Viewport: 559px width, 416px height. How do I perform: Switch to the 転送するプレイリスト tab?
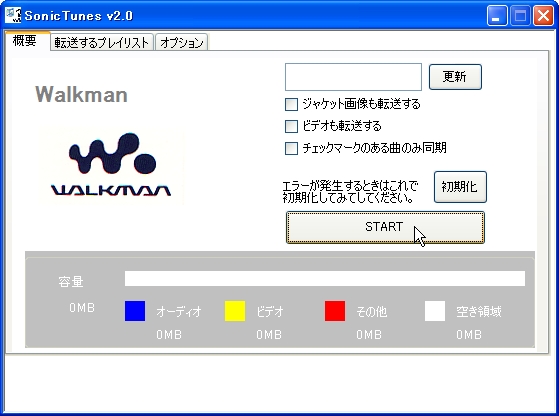coord(102,42)
